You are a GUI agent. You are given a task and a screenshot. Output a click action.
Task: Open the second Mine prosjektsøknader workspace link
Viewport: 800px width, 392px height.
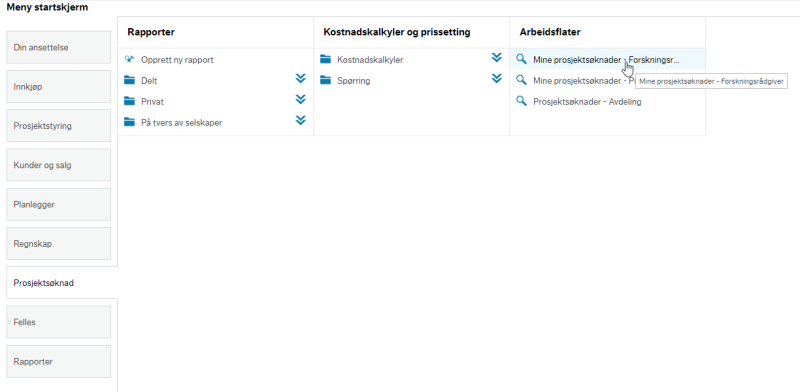[584, 81]
